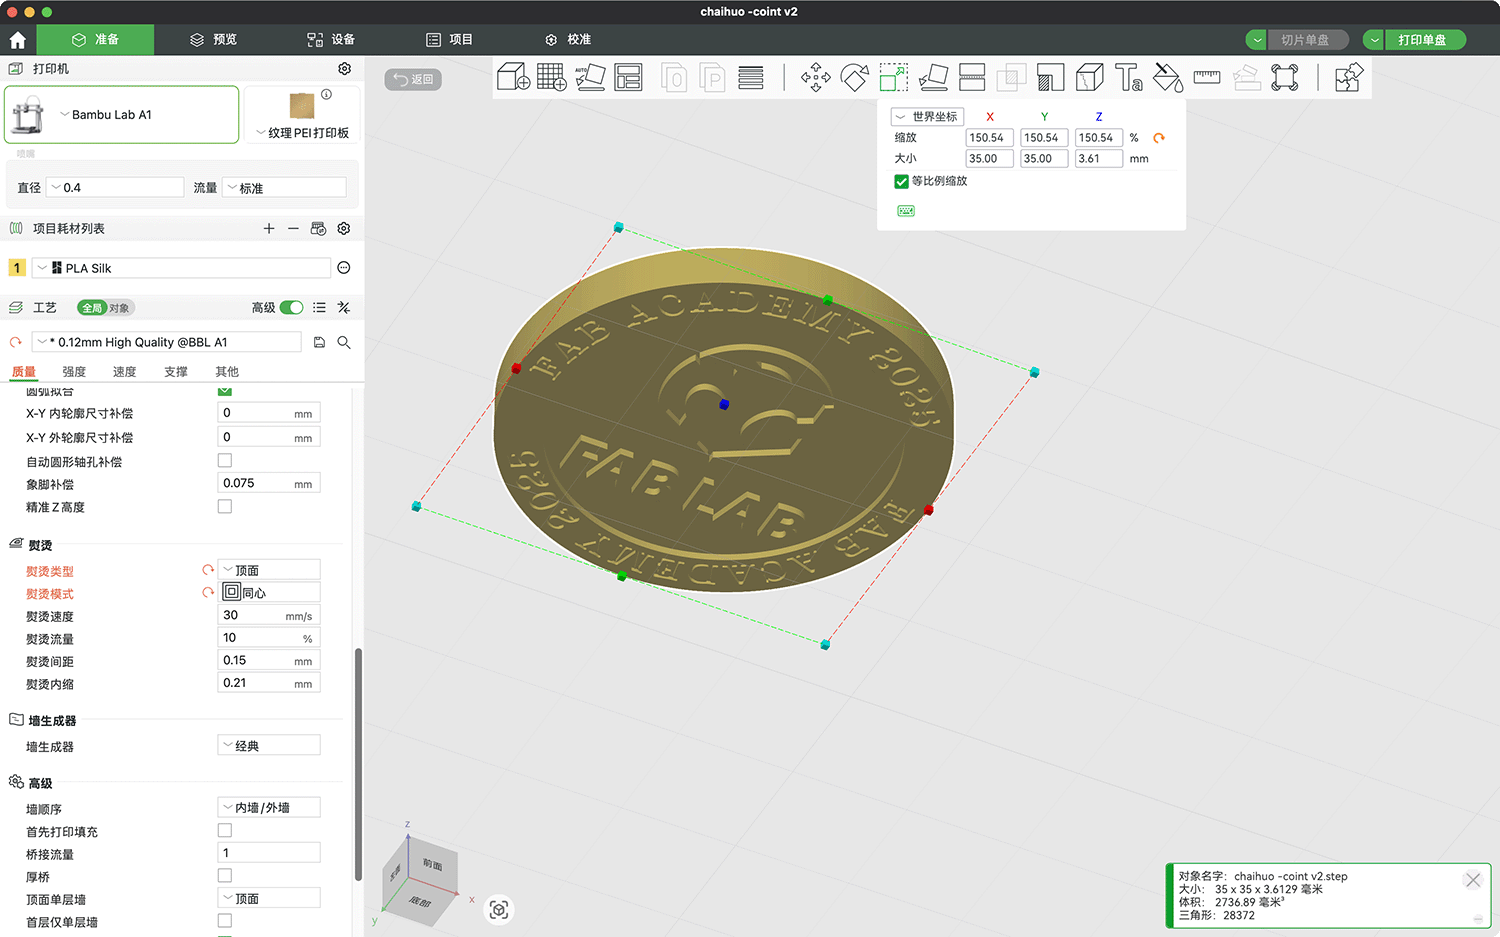The height and width of the screenshot is (937, 1500).
Task: Click the Add plate grid icon
Action: [552, 77]
